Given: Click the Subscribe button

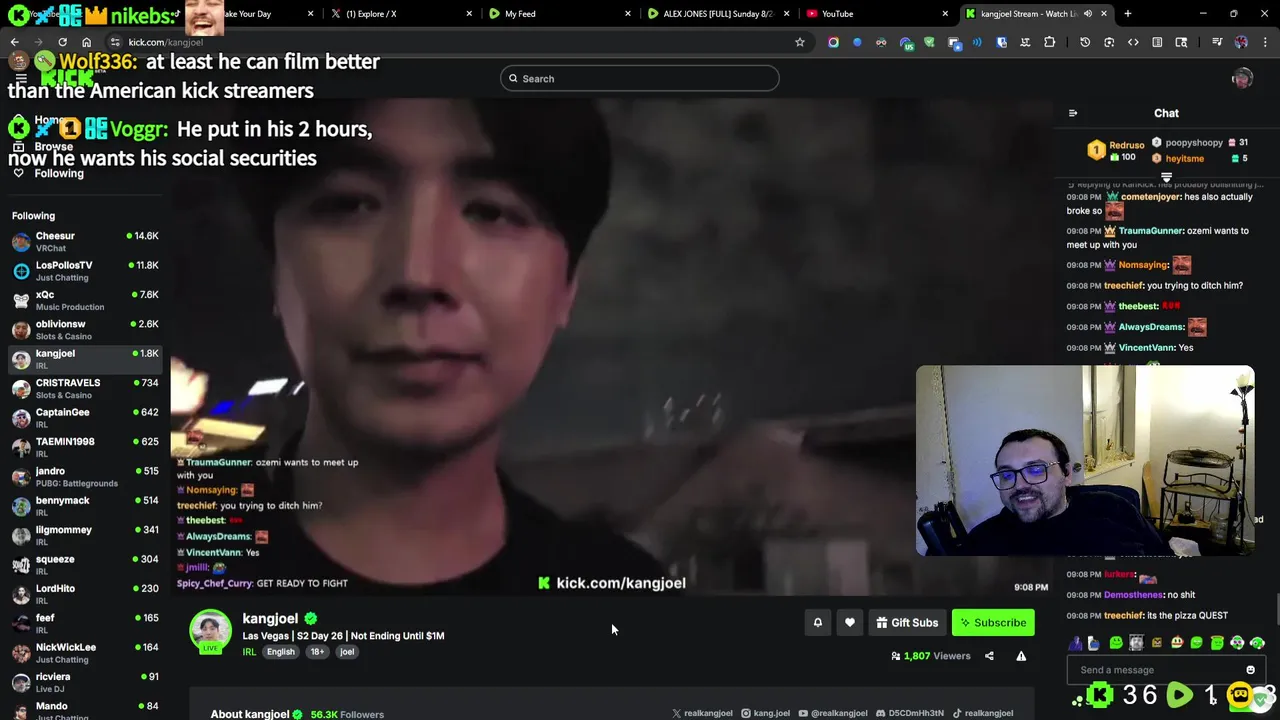Looking at the screenshot, I should pyautogui.click(x=992, y=623).
